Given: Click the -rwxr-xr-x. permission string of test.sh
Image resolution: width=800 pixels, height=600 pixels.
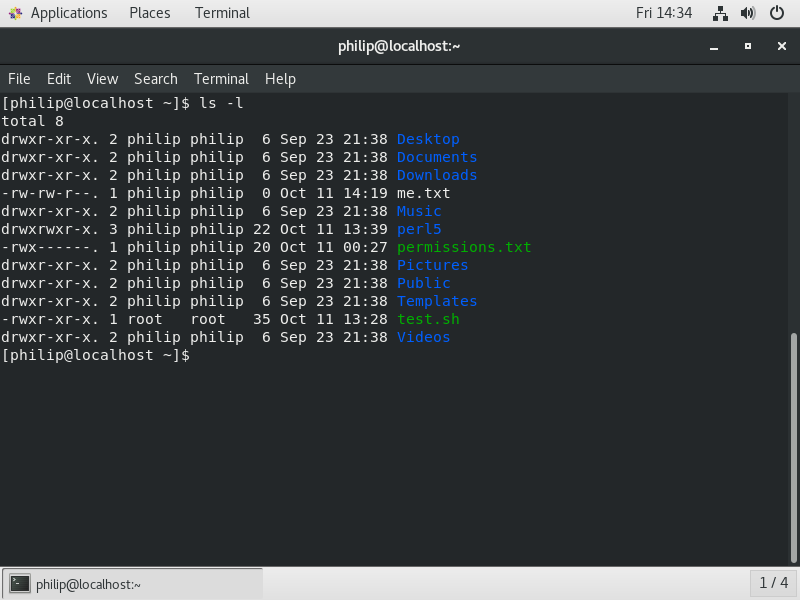Looking at the screenshot, I should 50,319.
